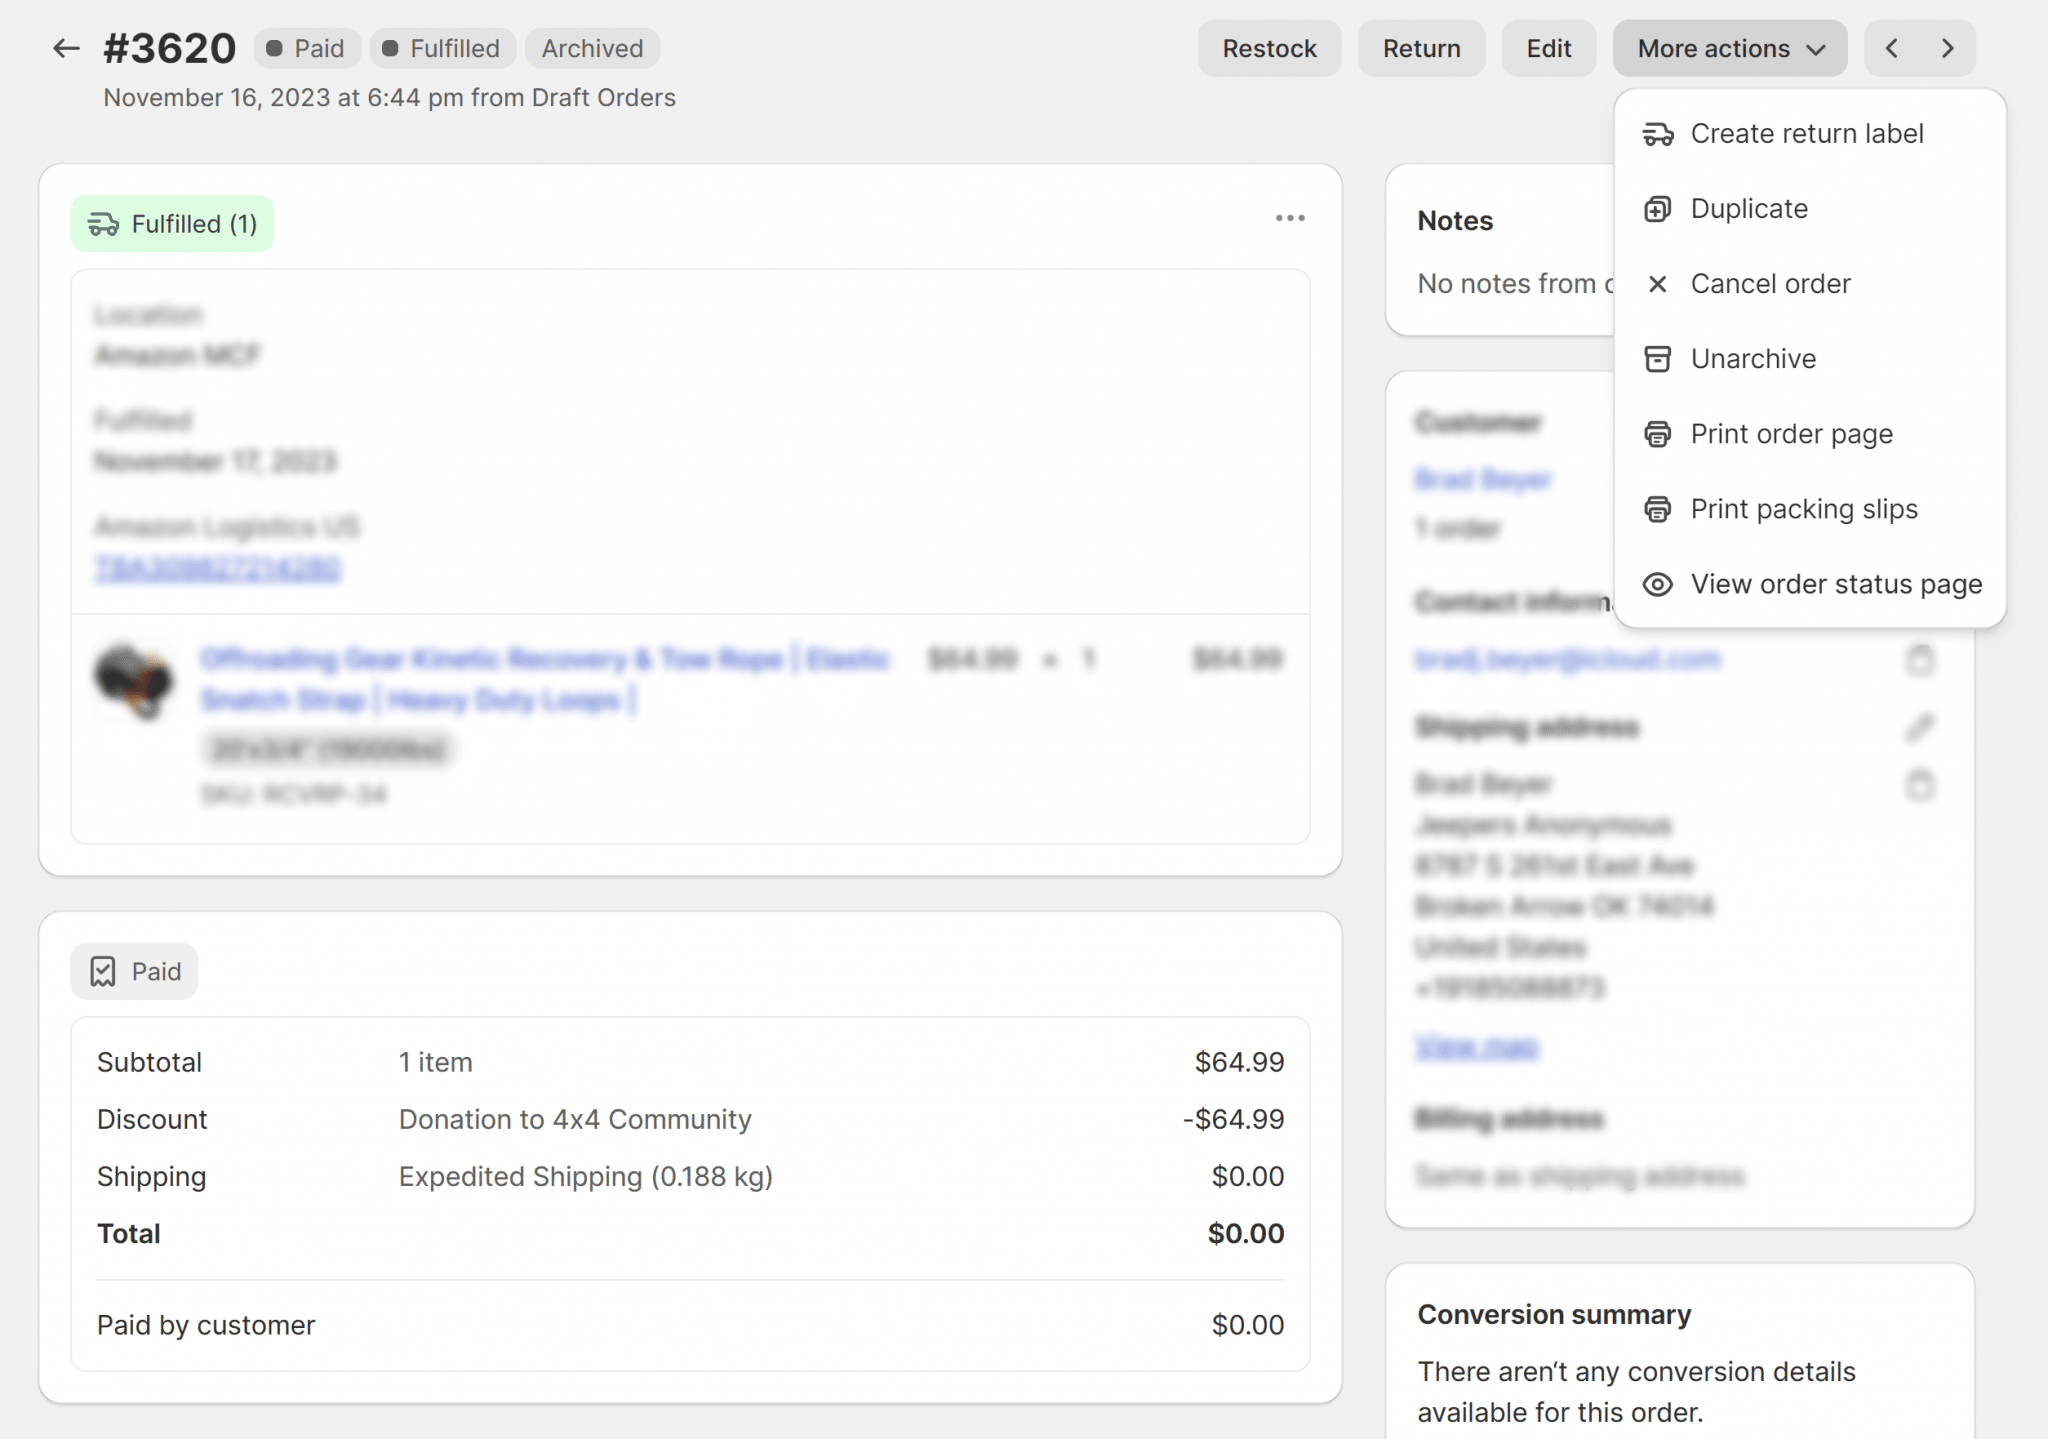Open three-dot menu in Fulfilled card
Screen dimensions: 2048x1439
coord(1290,218)
